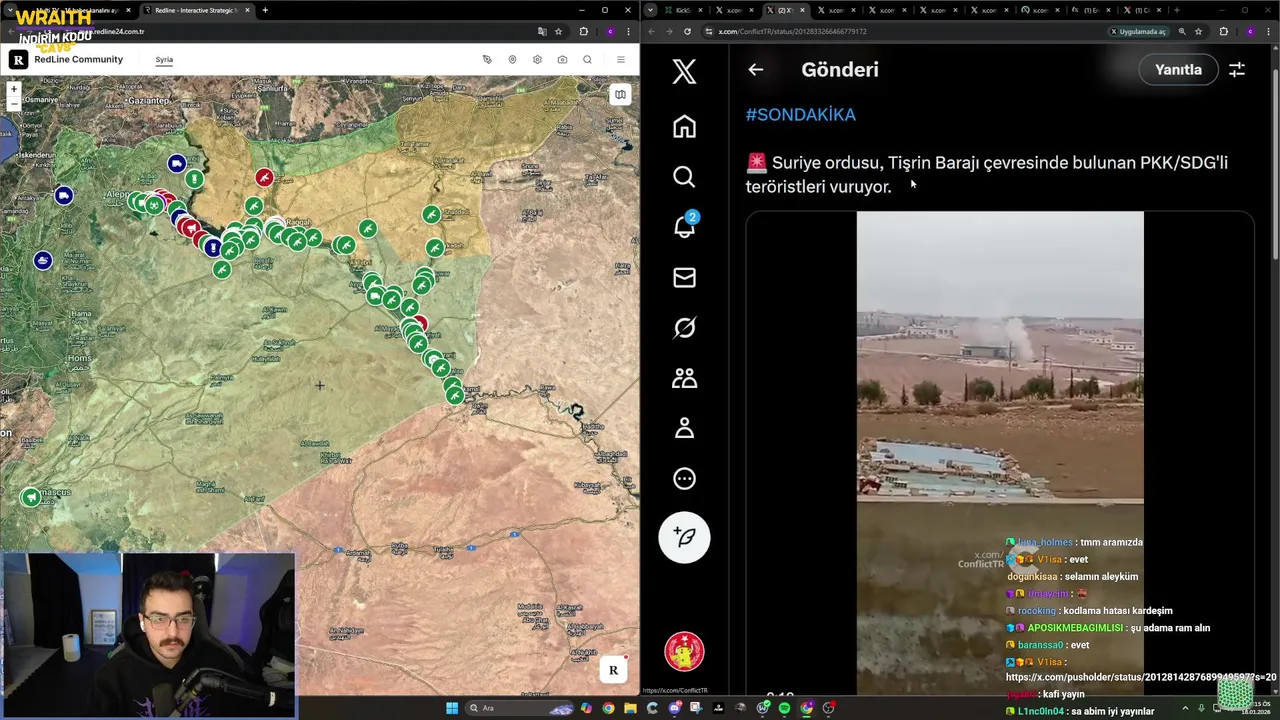Viewport: 1280px width, 720px height.
Task: Reload page in right browser window
Action: pos(687,31)
